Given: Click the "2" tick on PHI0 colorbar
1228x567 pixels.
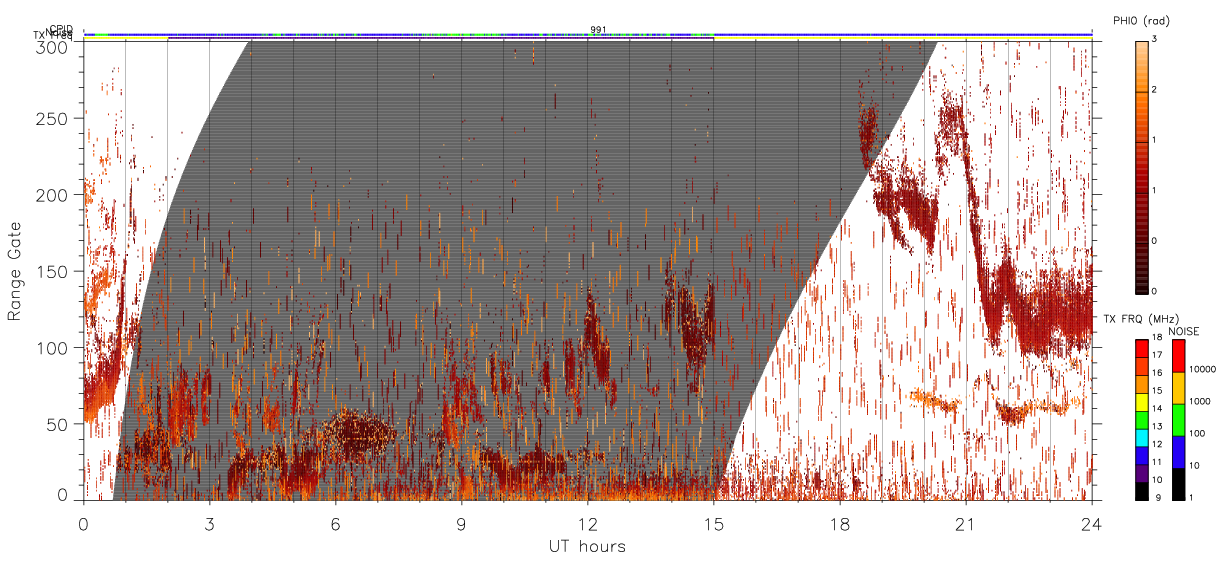Looking at the screenshot, I should click(1154, 91).
